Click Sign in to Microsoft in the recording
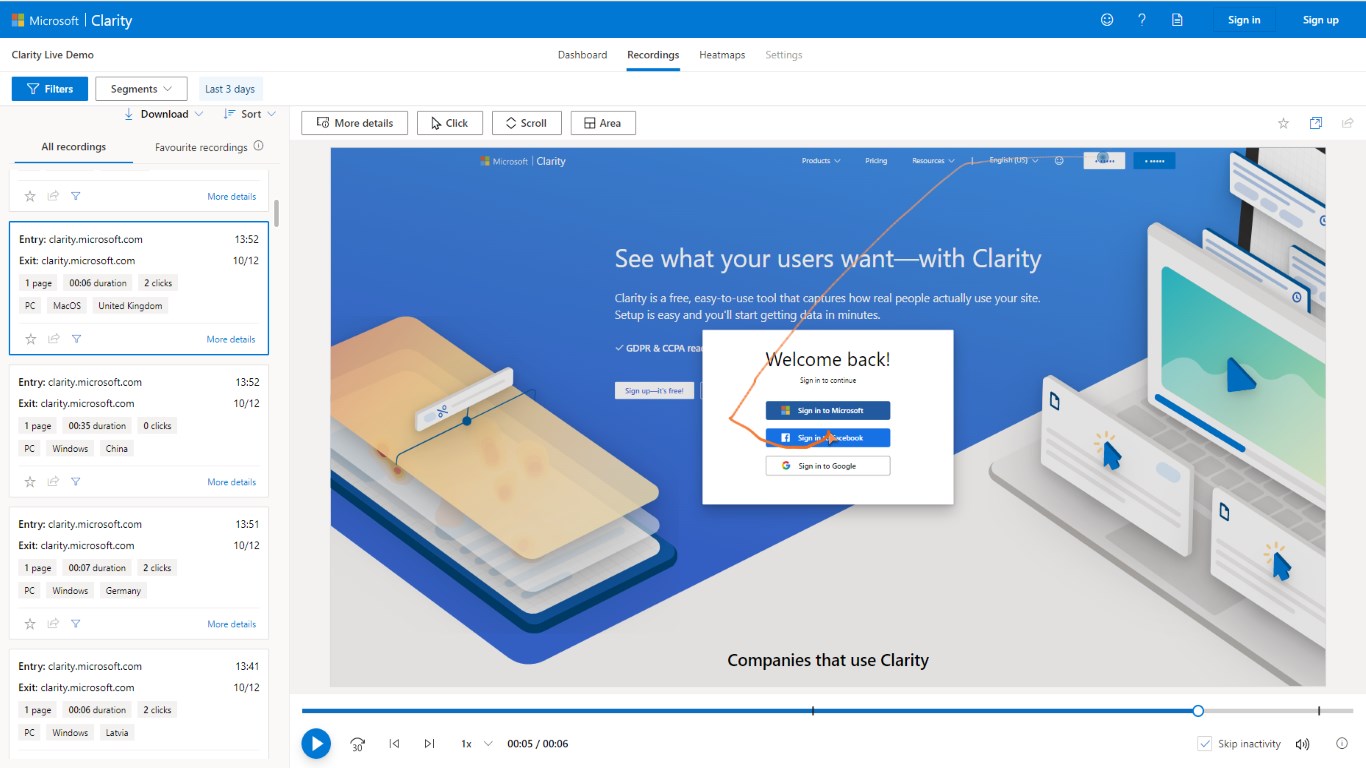 [x=828, y=411]
